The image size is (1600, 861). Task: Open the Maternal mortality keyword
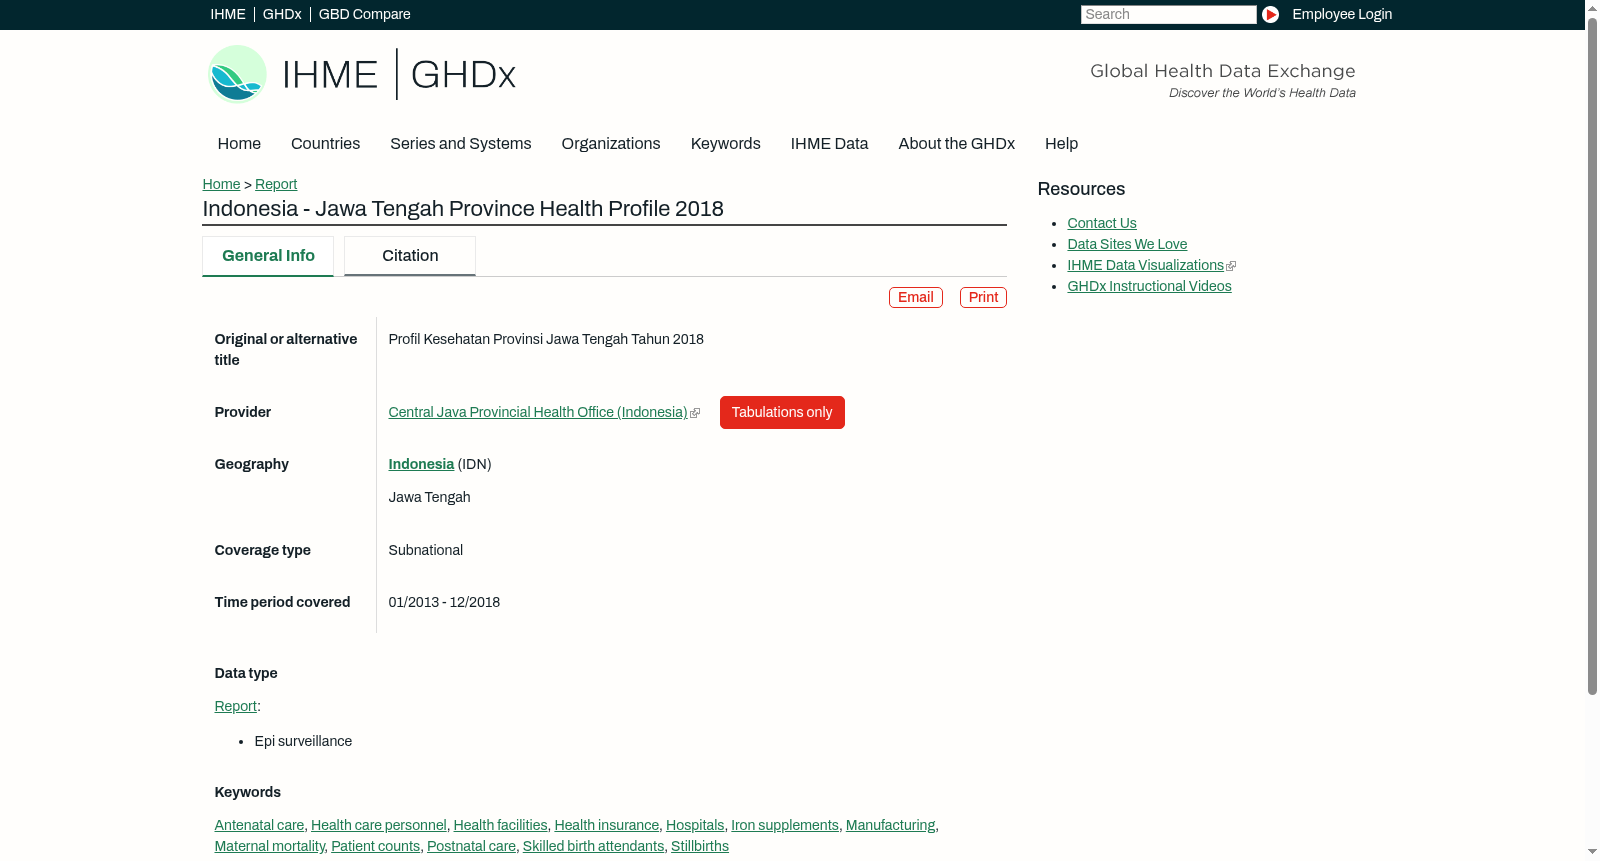[x=270, y=846]
